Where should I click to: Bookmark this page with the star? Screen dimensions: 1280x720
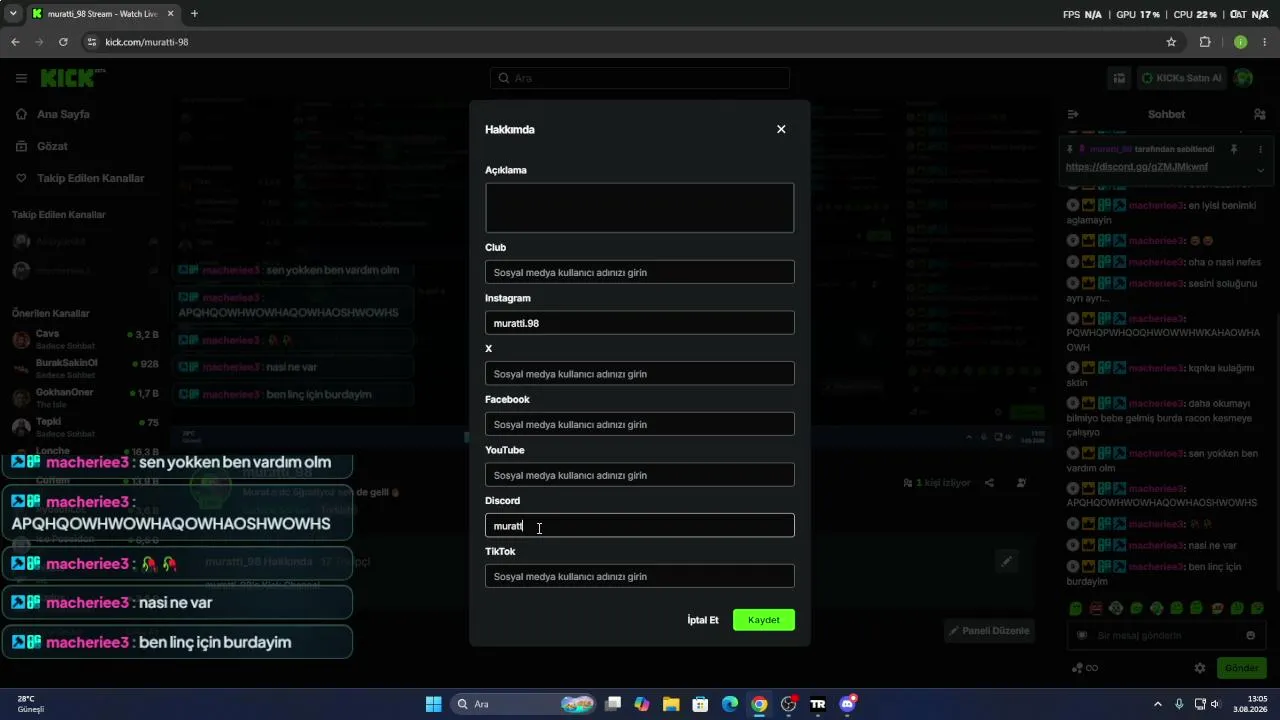pos(1171,42)
